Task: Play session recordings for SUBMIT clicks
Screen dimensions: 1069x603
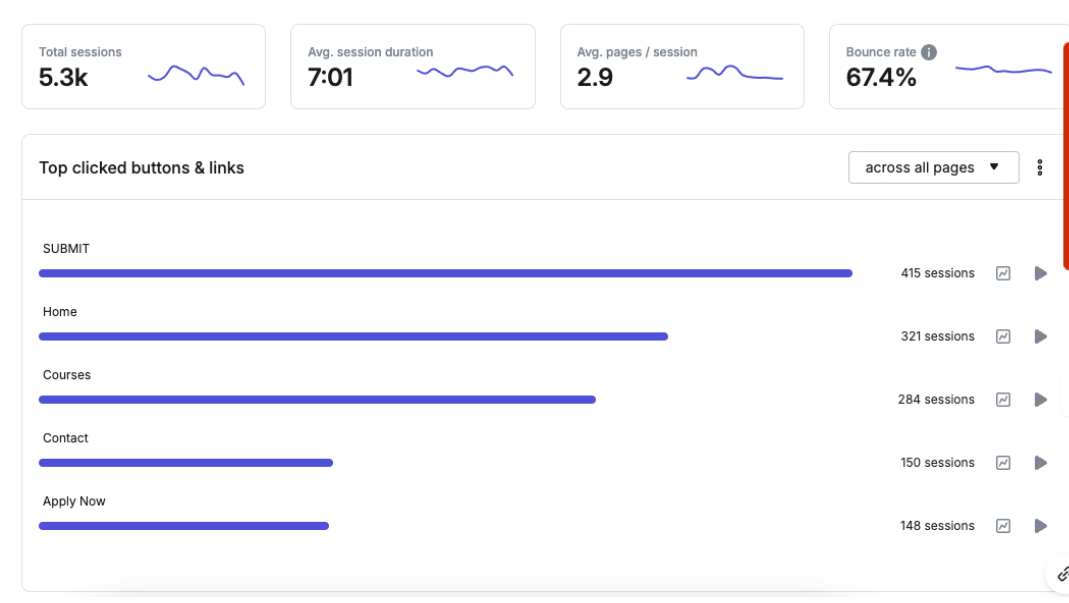Action: point(1041,273)
